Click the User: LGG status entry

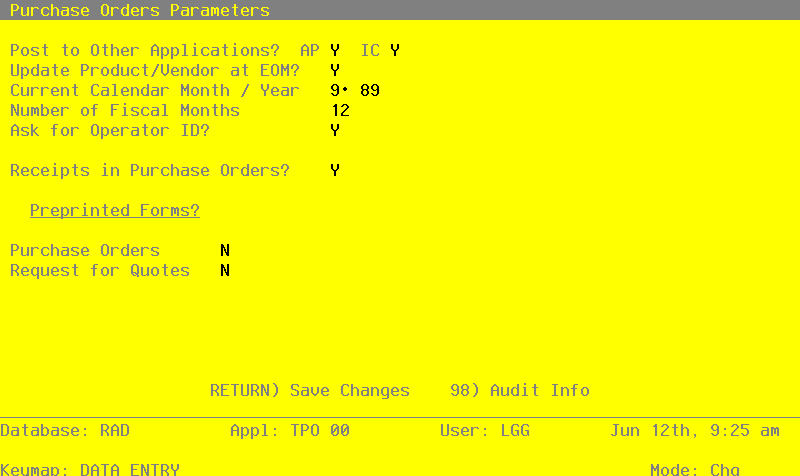click(x=485, y=431)
